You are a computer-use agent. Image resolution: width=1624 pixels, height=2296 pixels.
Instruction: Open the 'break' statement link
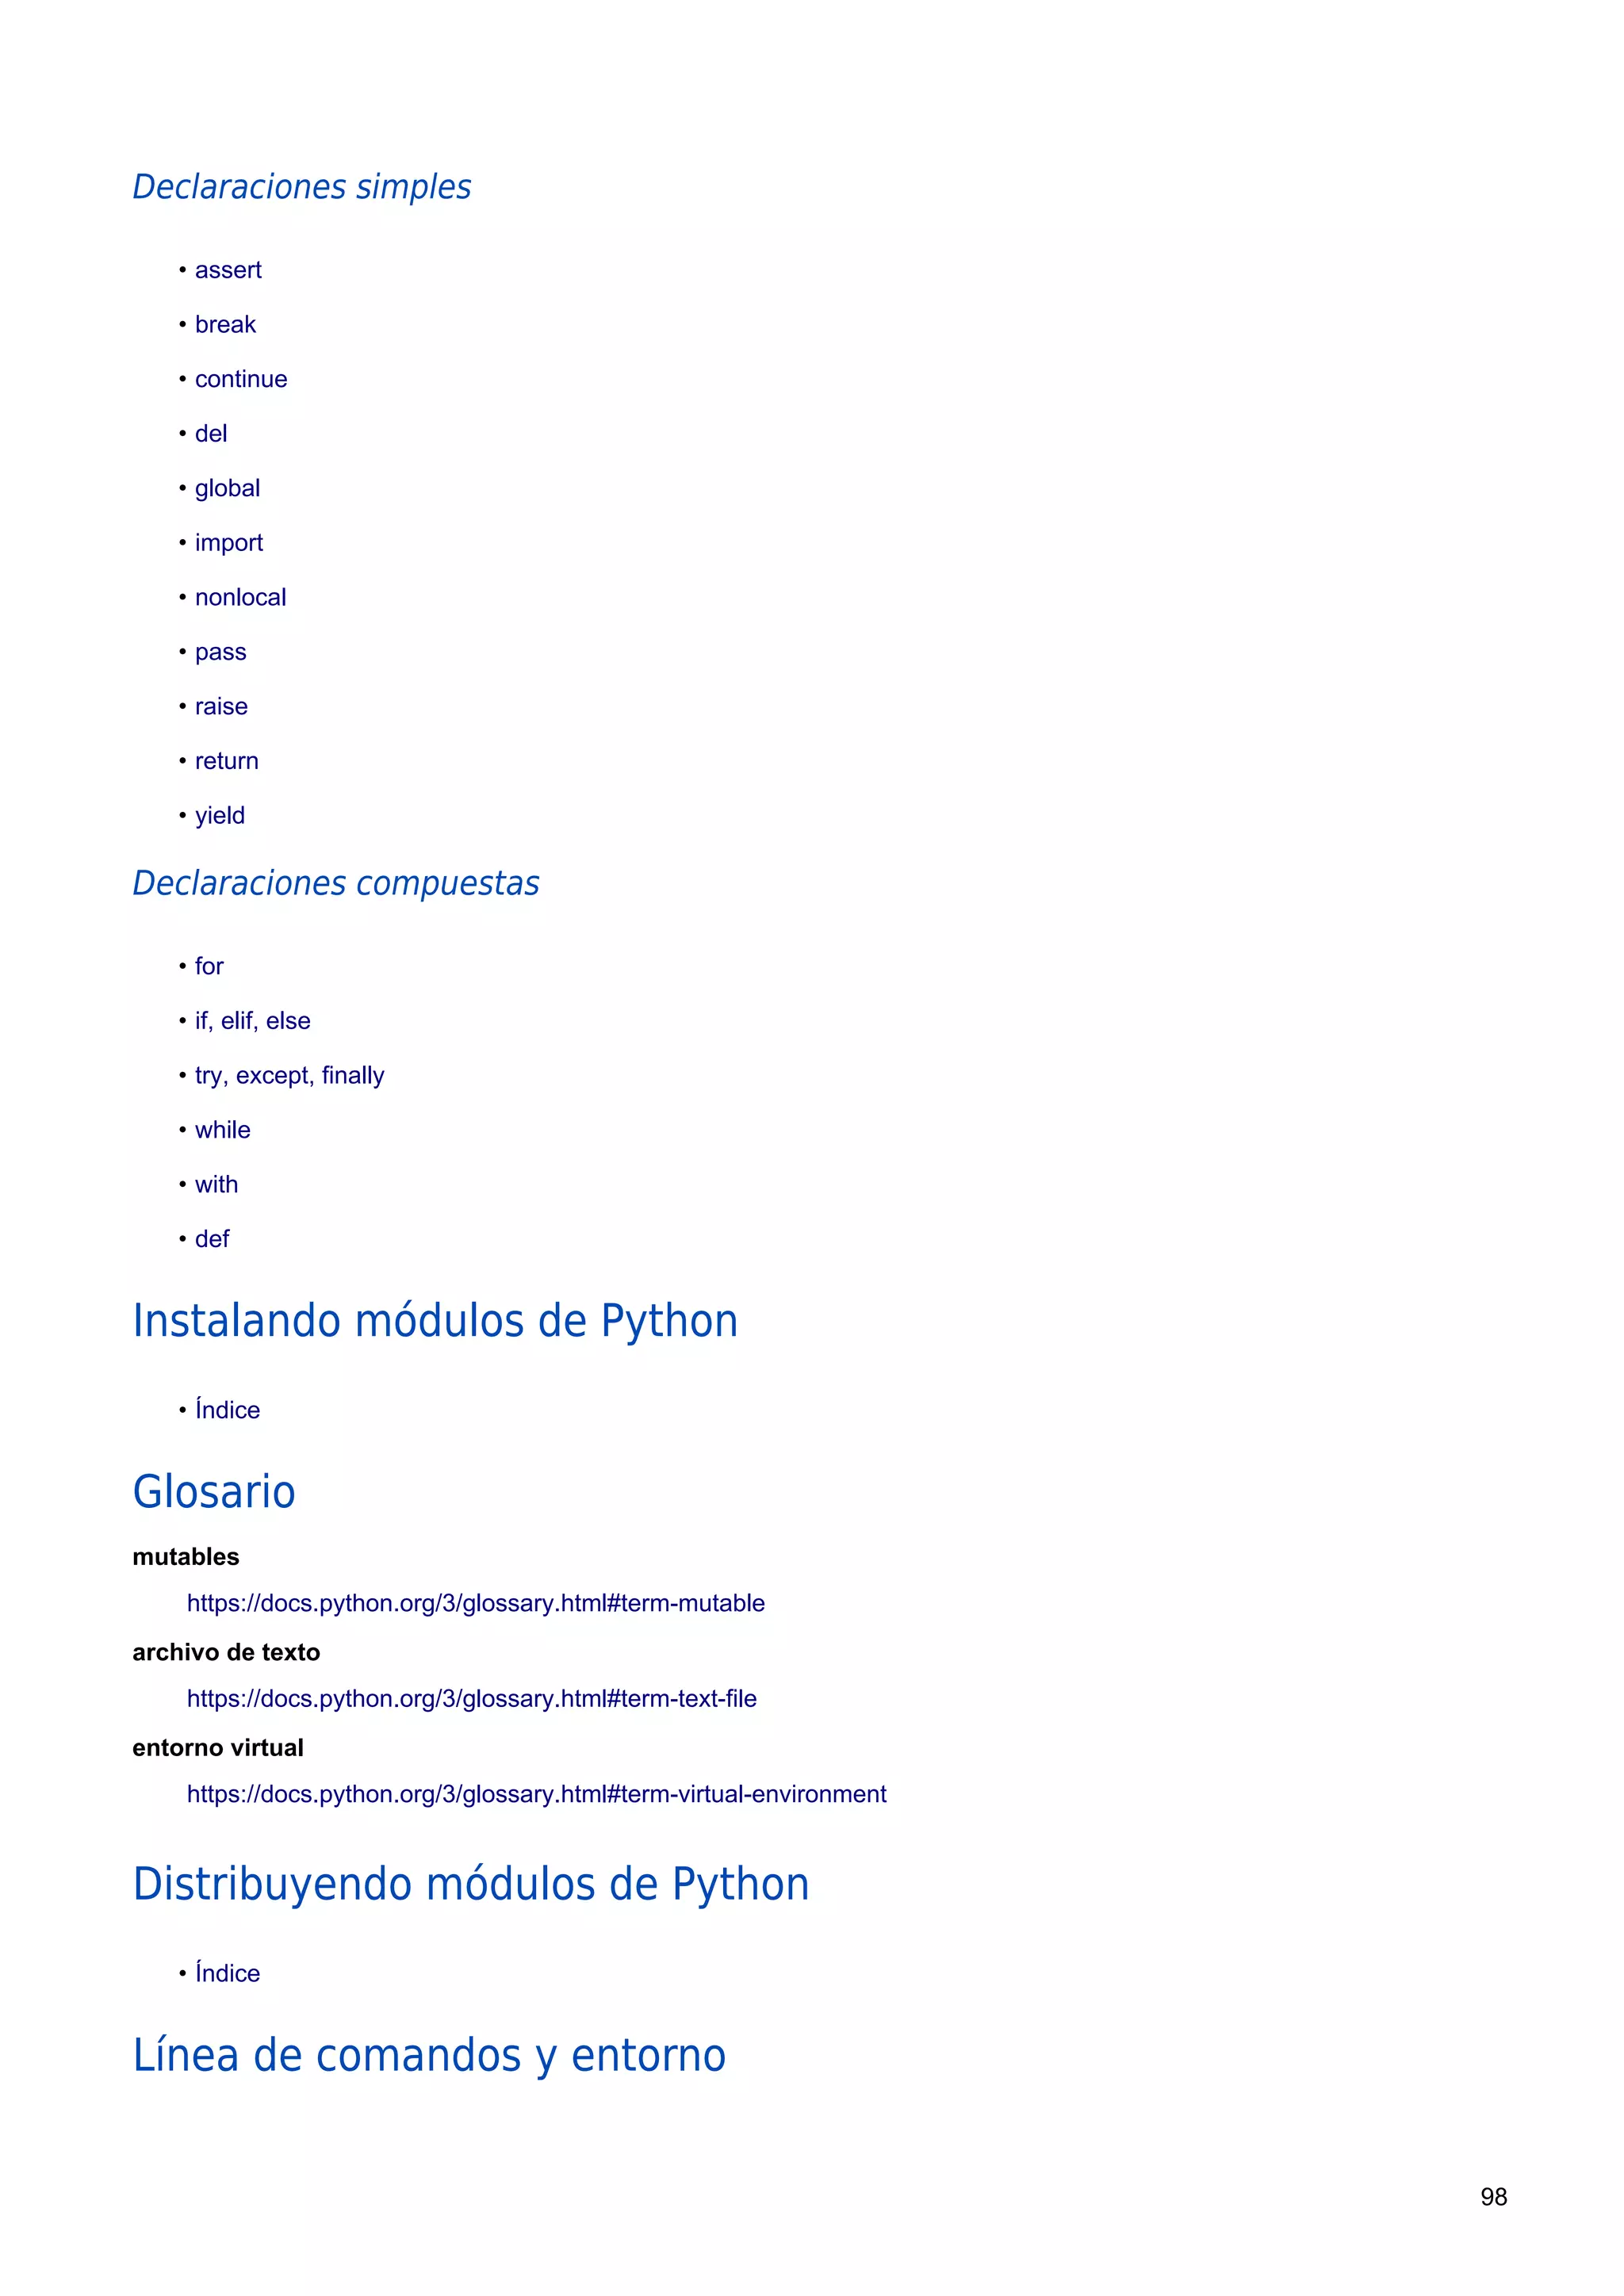(225, 325)
